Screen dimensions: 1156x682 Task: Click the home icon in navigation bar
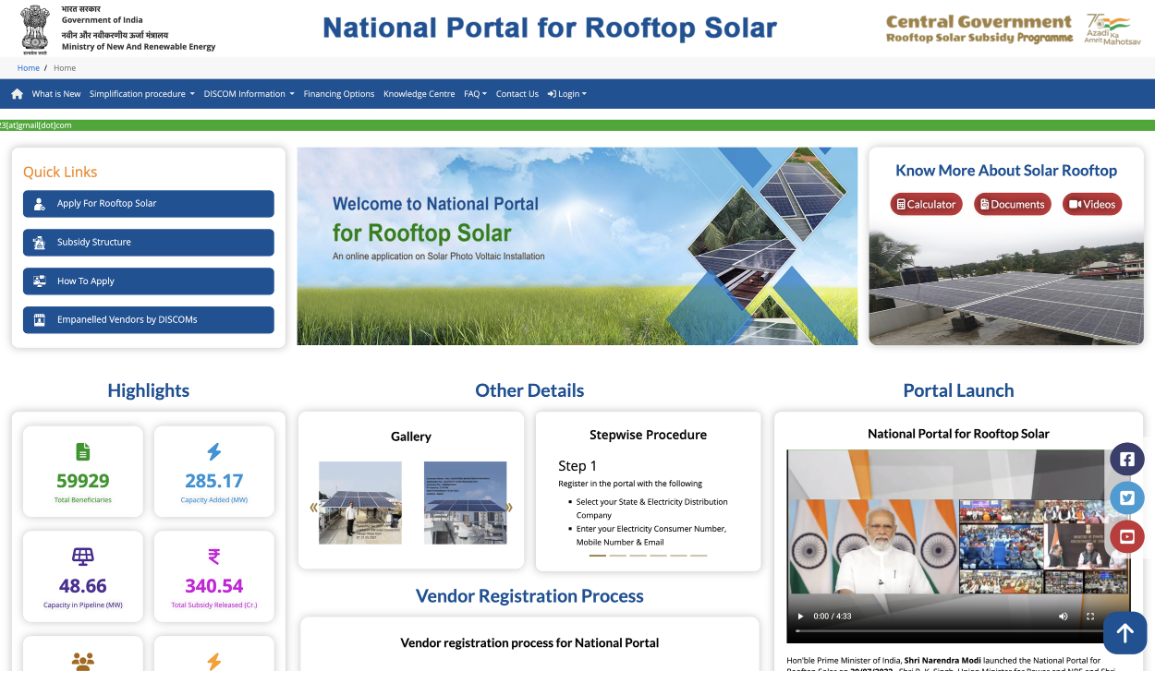click(17, 94)
